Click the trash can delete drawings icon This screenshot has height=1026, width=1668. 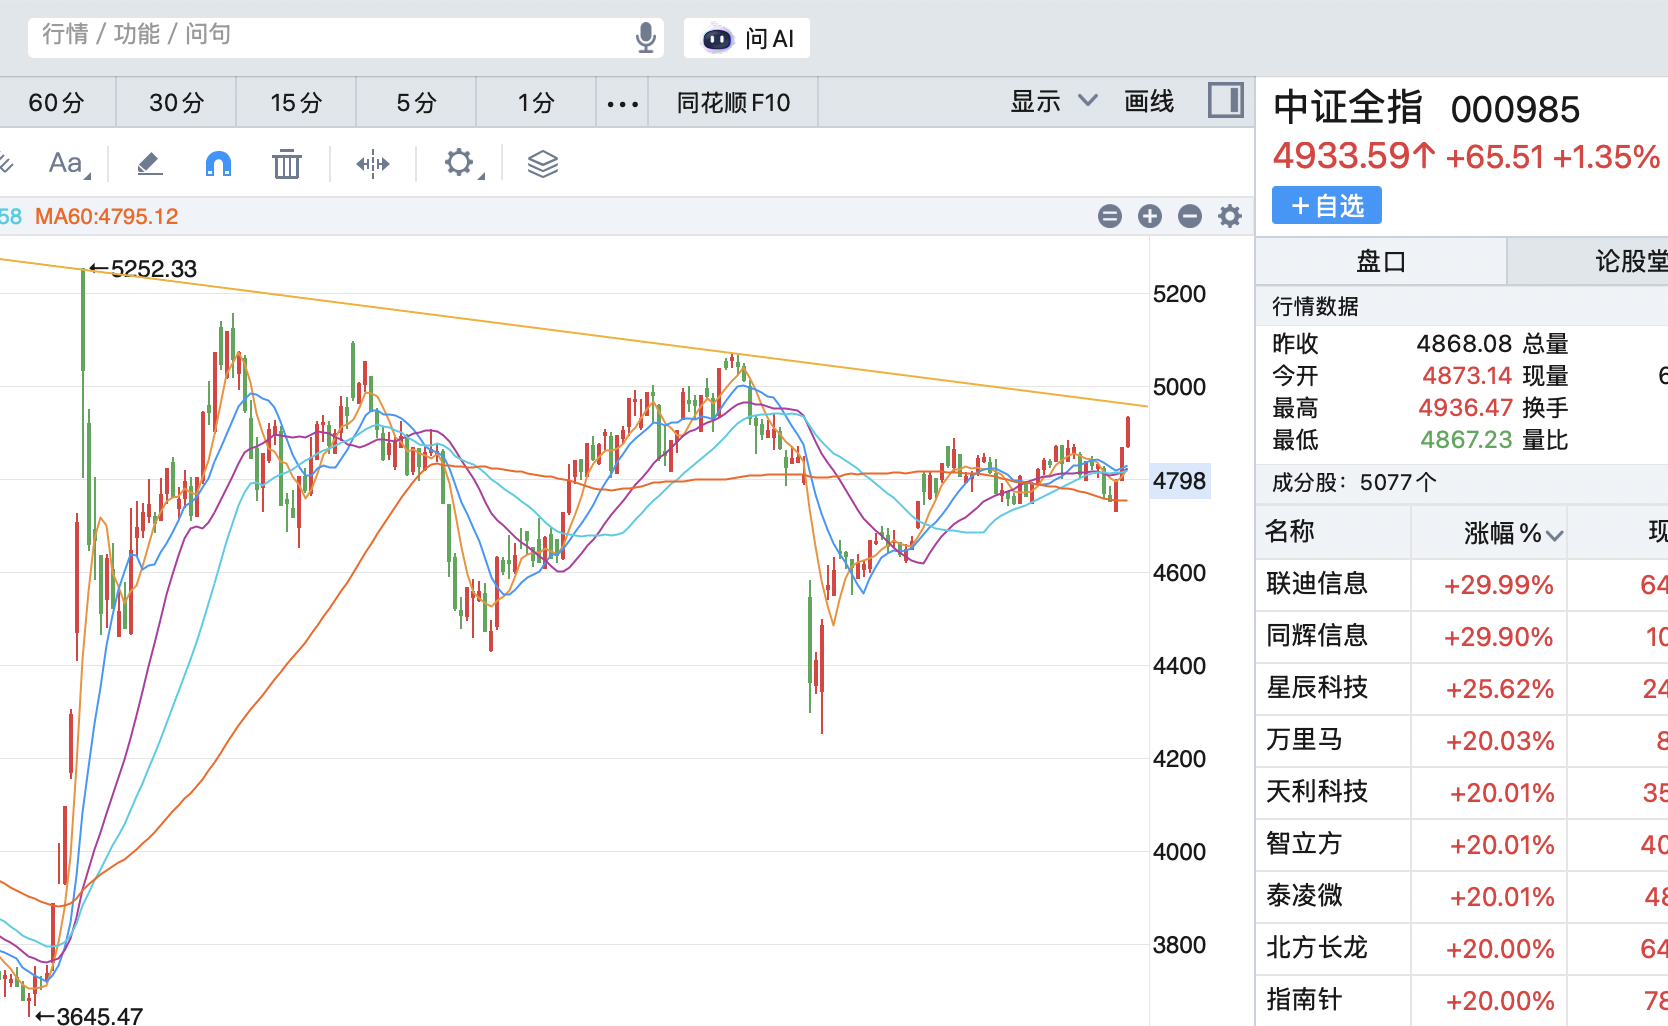(287, 163)
